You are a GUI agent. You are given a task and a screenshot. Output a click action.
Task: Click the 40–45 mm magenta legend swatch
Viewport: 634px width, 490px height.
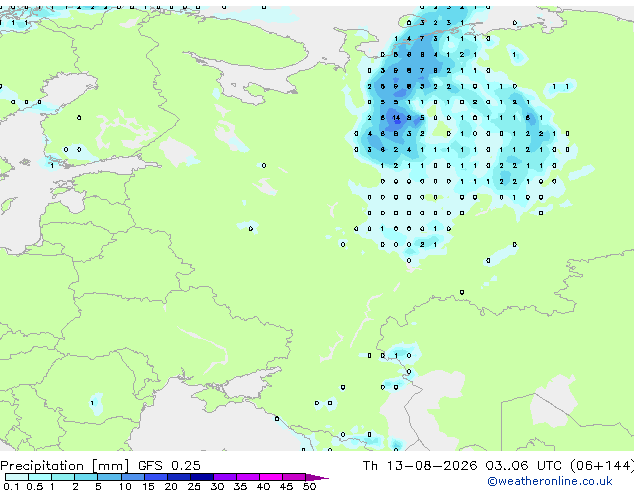(x=271, y=477)
